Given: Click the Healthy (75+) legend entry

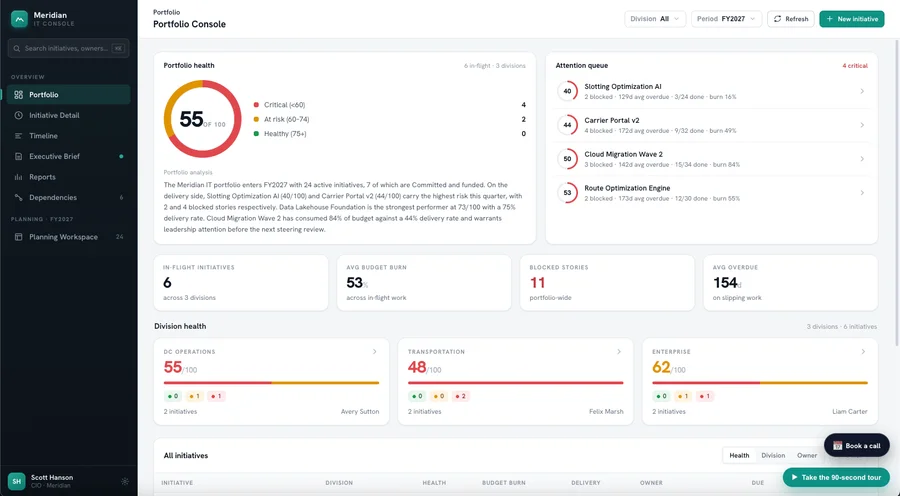Looking at the screenshot, I should point(280,134).
